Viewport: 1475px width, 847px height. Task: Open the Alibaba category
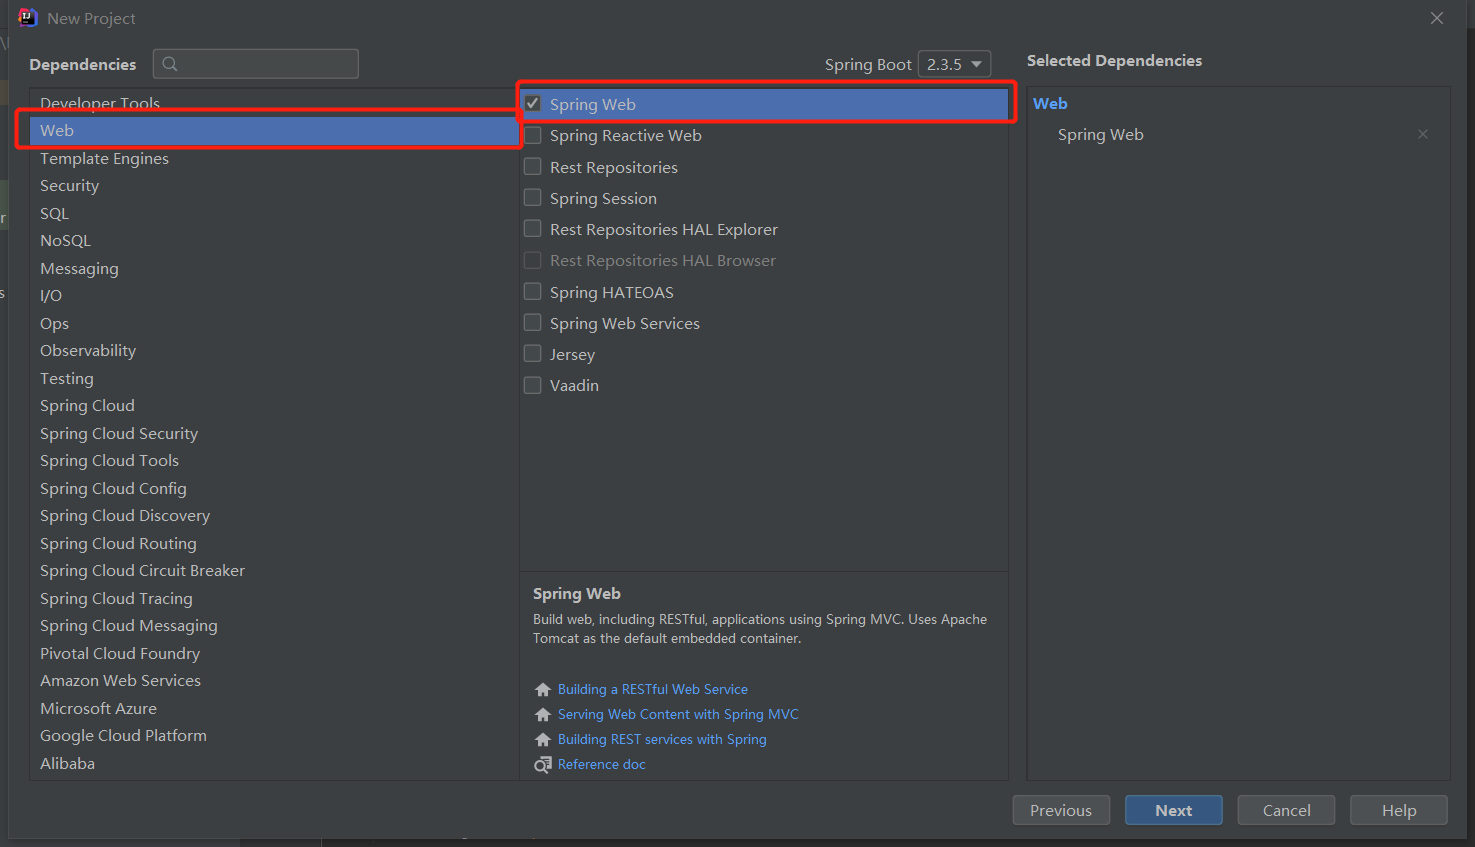click(274, 763)
